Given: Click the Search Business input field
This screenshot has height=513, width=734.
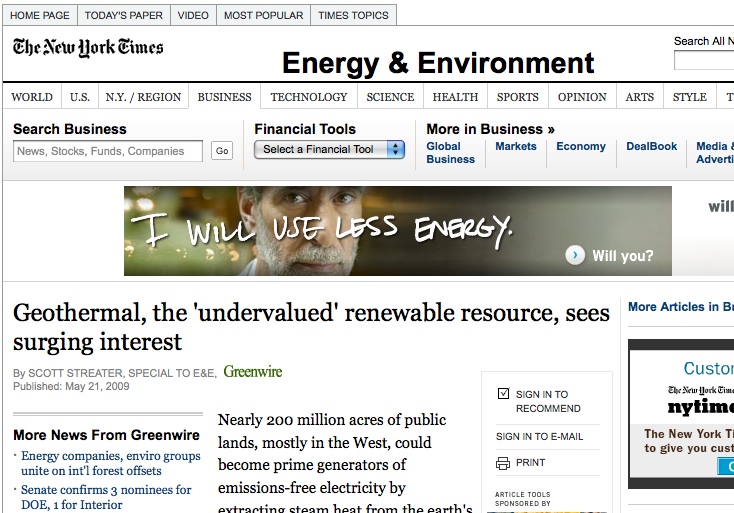Looking at the screenshot, I should pos(108,151).
